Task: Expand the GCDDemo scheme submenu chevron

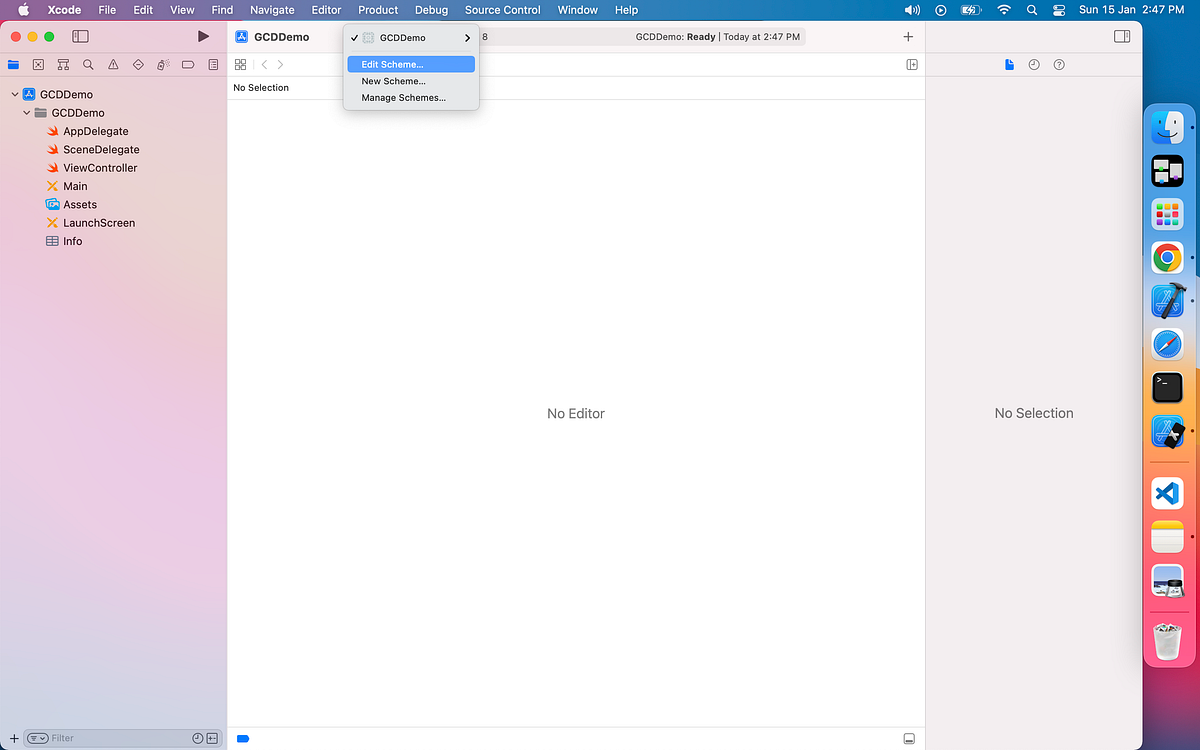Action: pyautogui.click(x=467, y=38)
